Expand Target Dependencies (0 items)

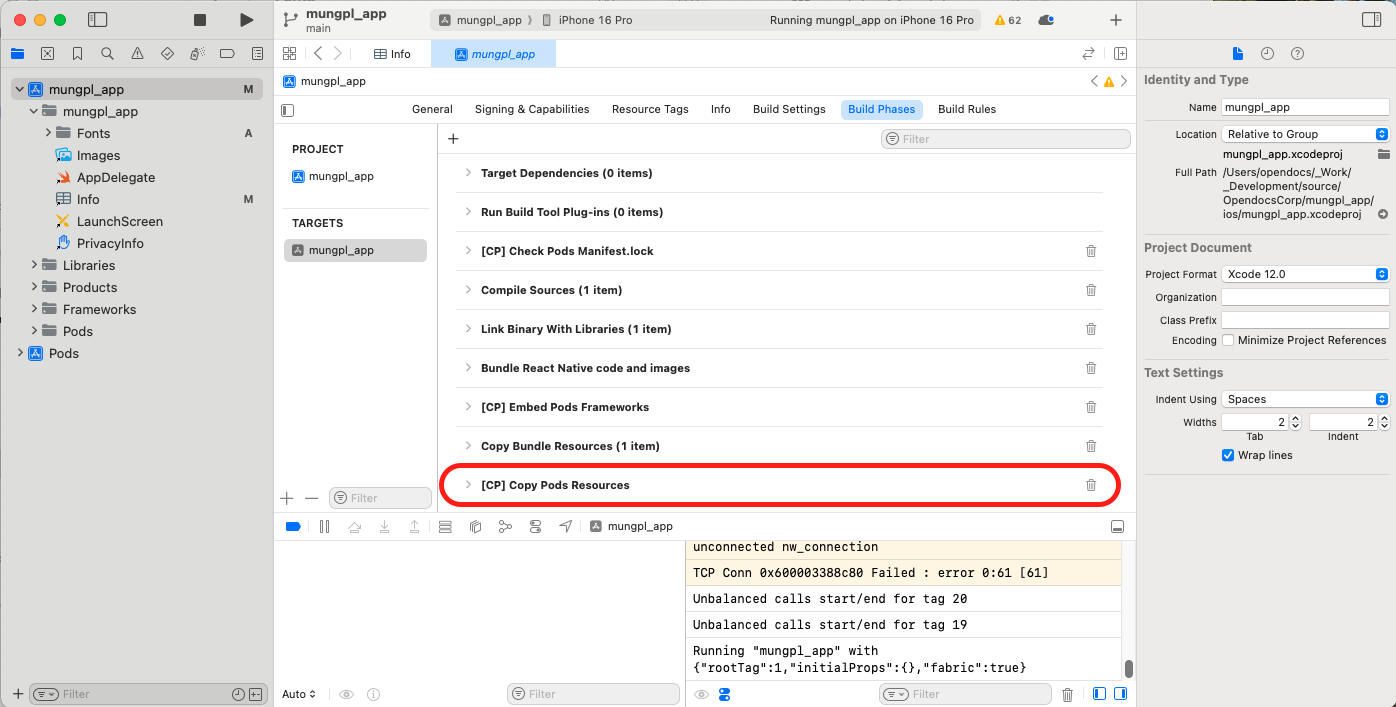point(467,173)
